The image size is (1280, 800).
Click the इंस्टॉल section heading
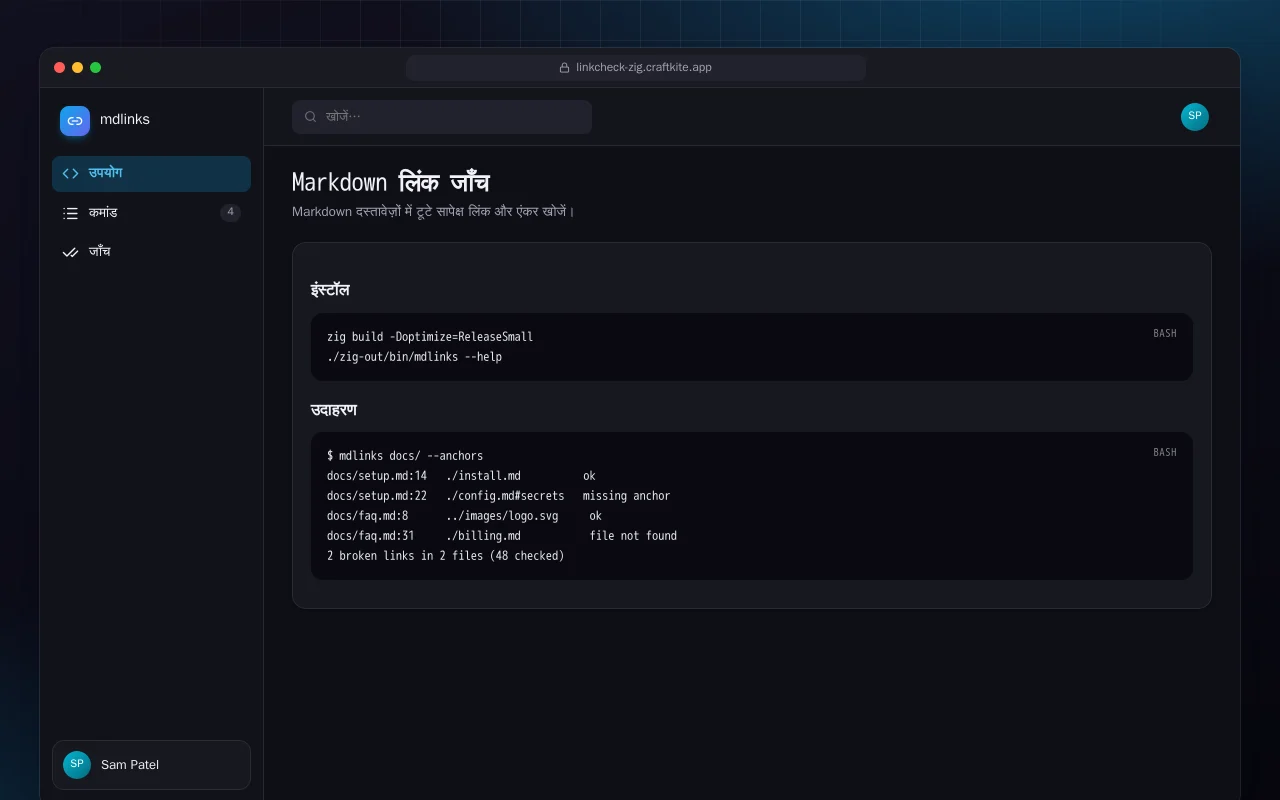[x=330, y=290]
